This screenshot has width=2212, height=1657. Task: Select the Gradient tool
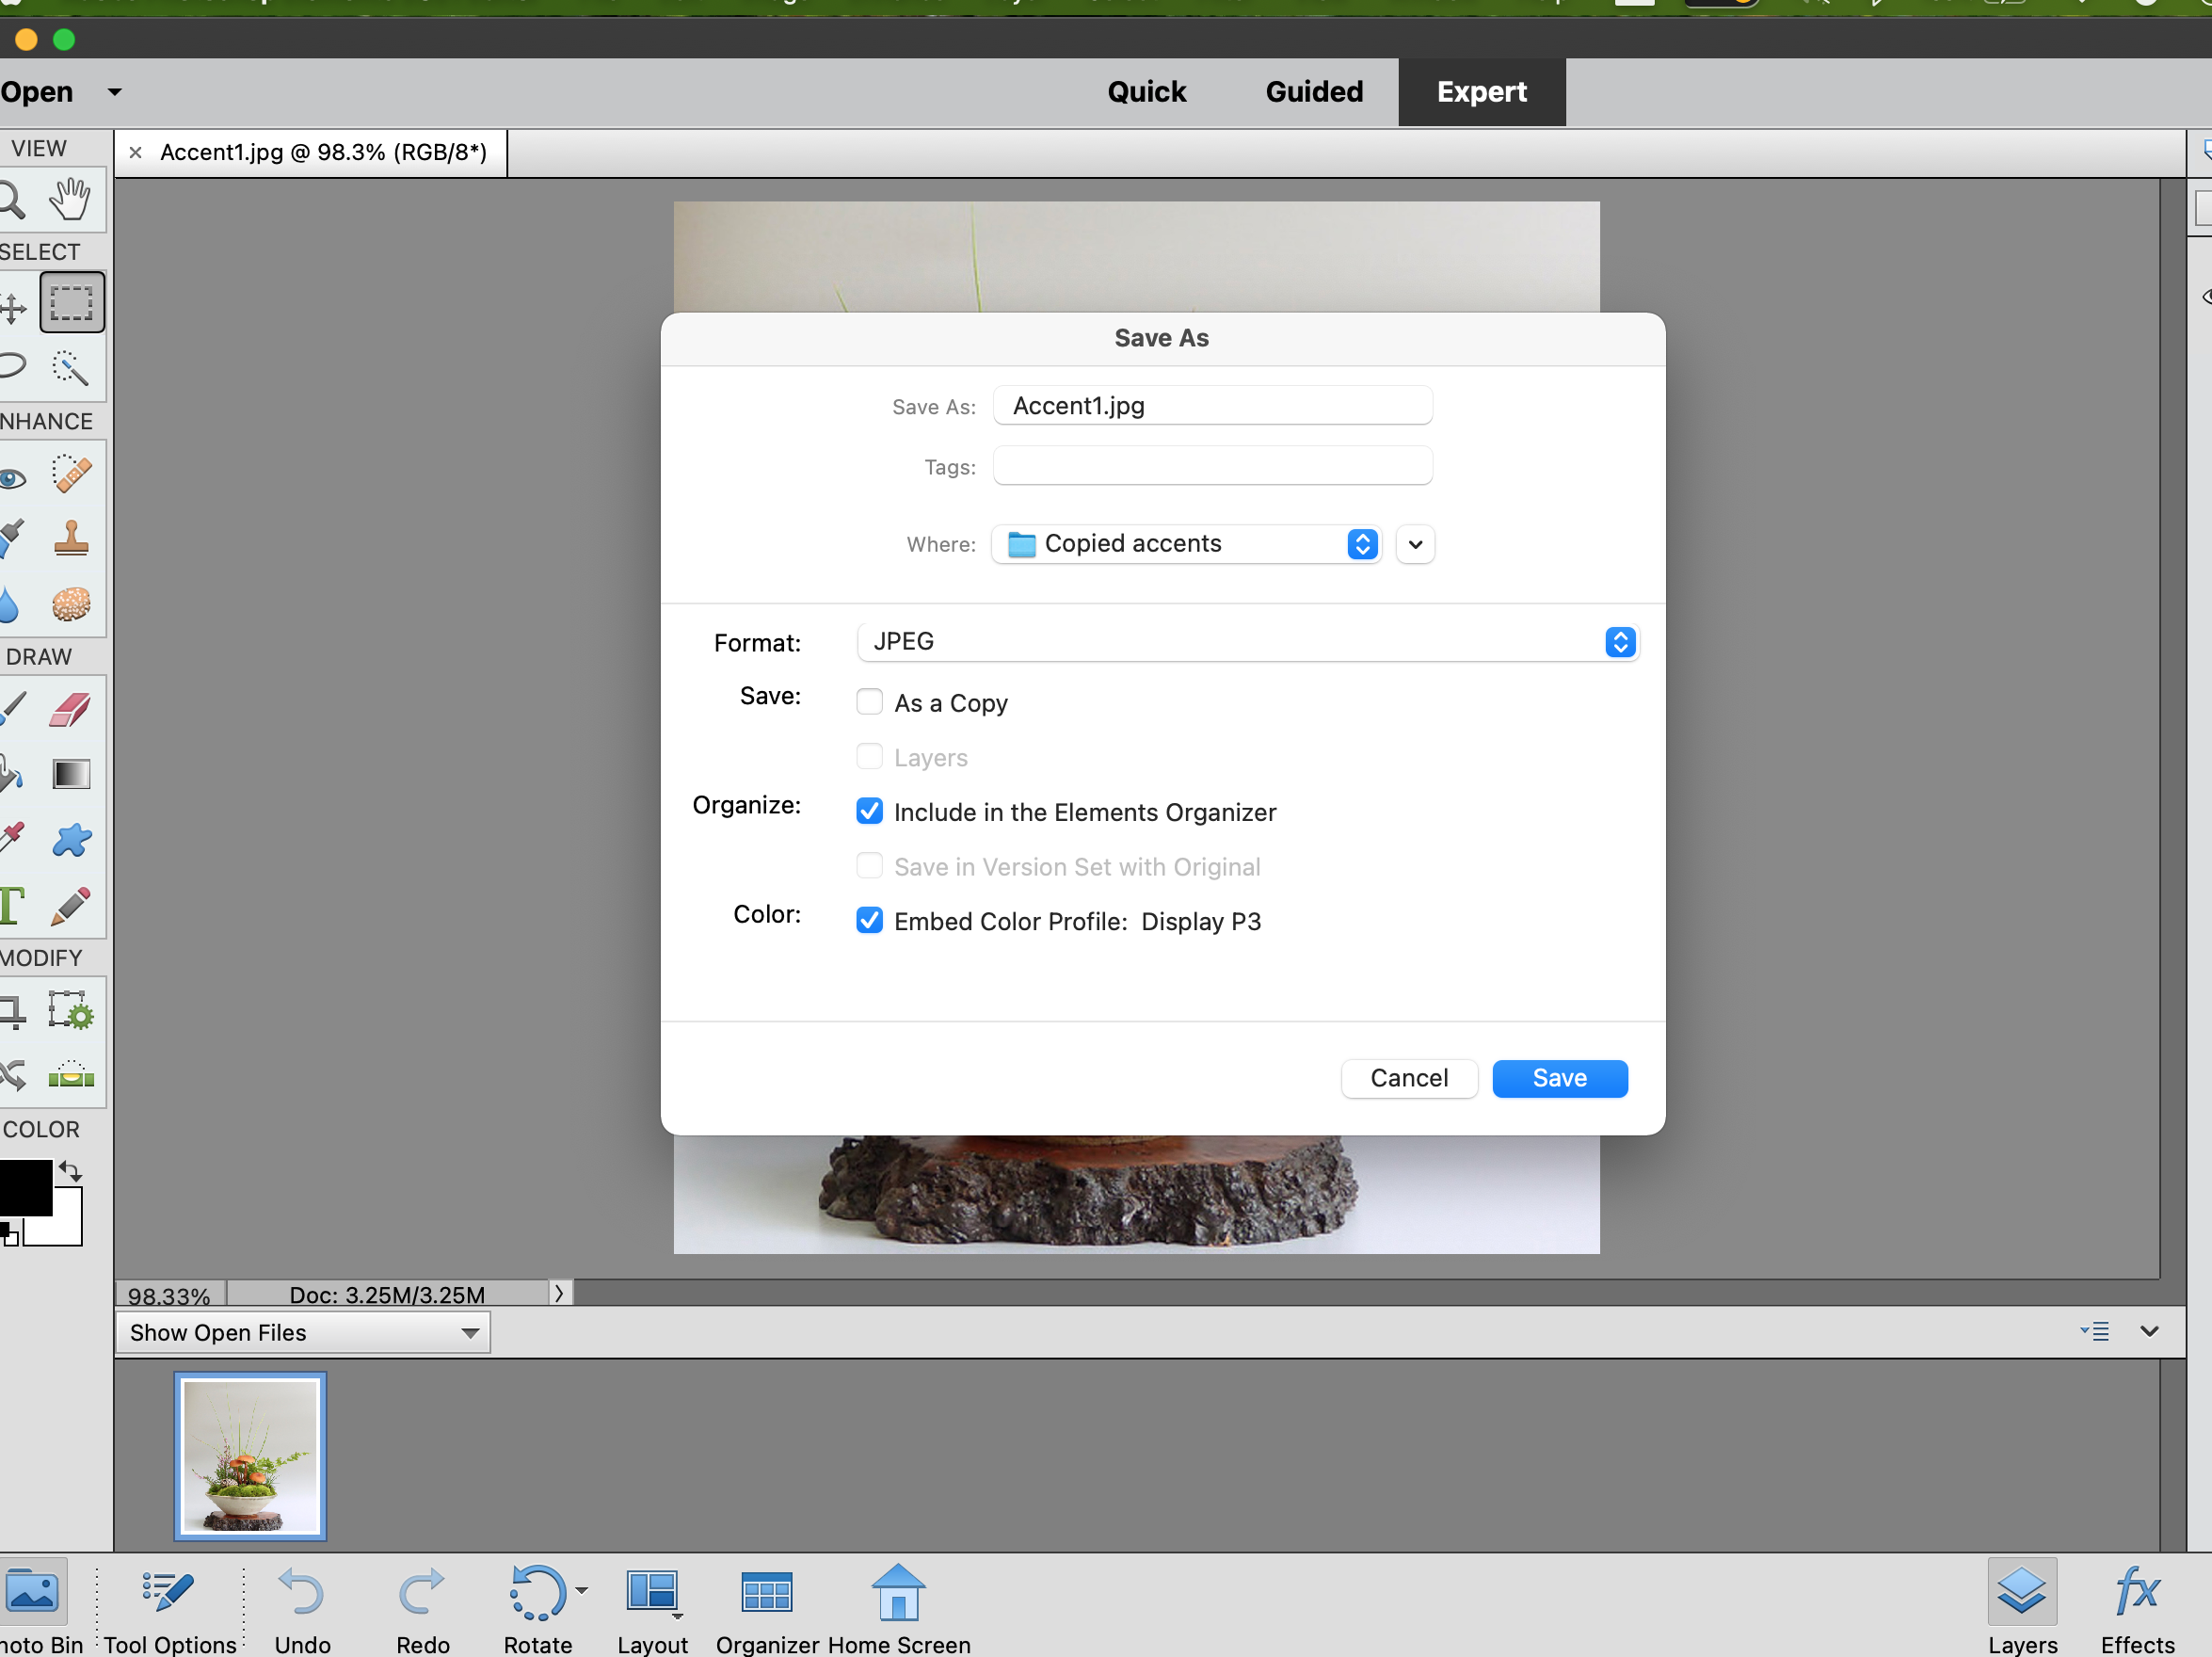pyautogui.click(x=70, y=774)
